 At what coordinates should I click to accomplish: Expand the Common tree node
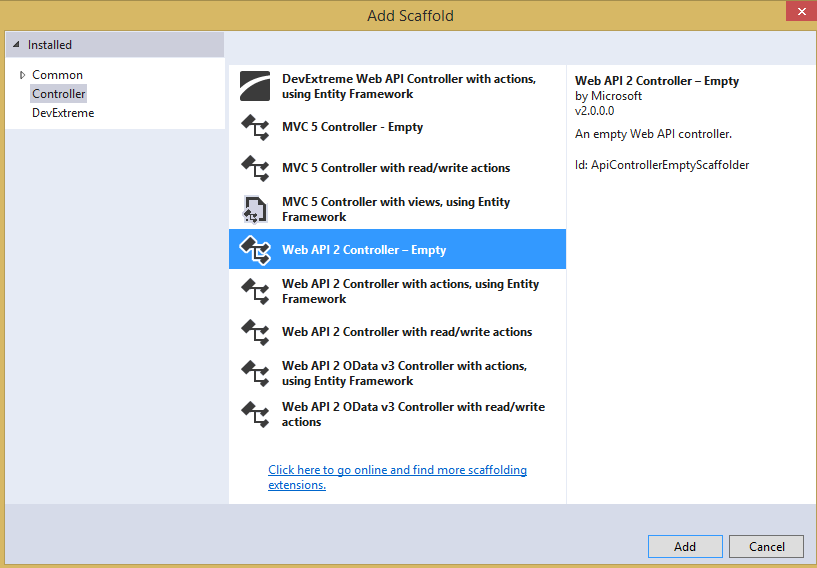(22, 75)
